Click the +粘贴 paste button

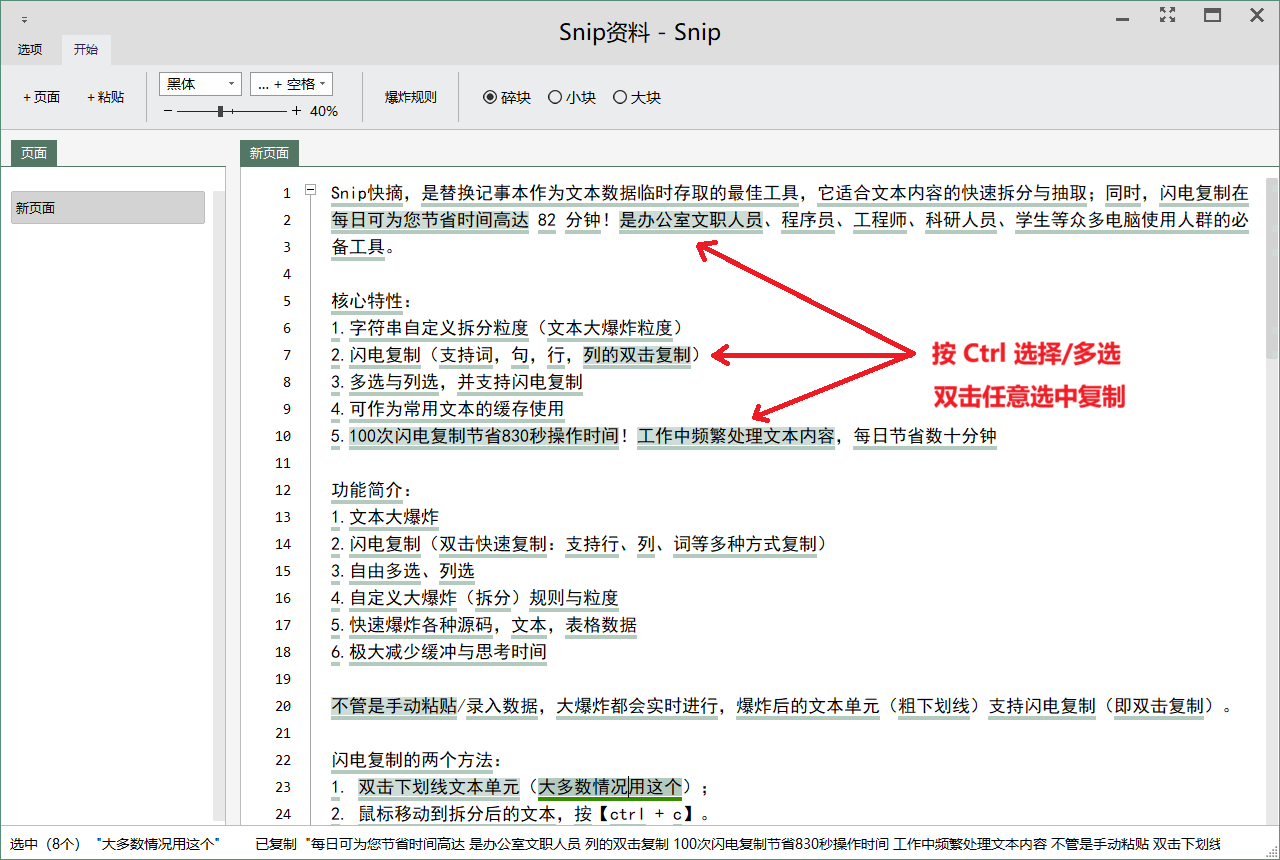pos(105,97)
